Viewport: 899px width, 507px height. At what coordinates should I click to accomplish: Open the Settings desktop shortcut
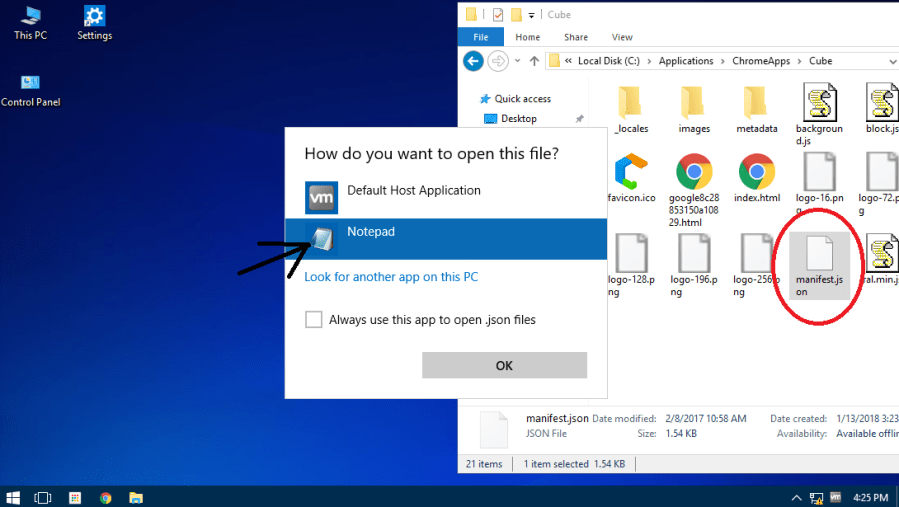pyautogui.click(x=94, y=23)
